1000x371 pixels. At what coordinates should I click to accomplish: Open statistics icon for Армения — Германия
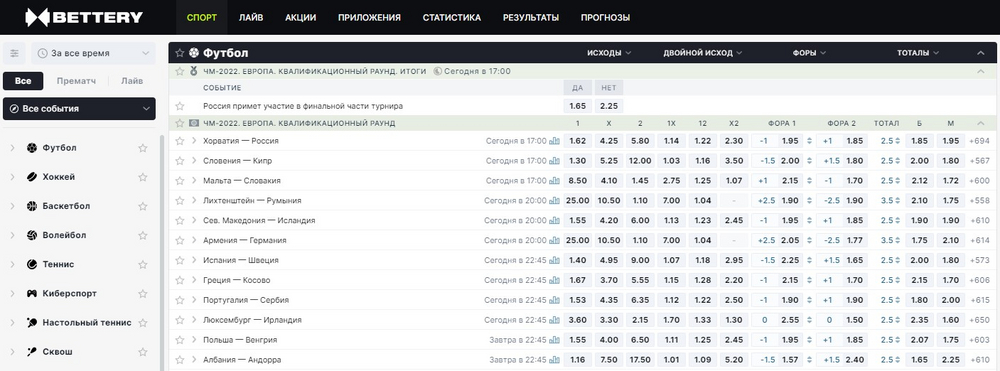(x=554, y=240)
